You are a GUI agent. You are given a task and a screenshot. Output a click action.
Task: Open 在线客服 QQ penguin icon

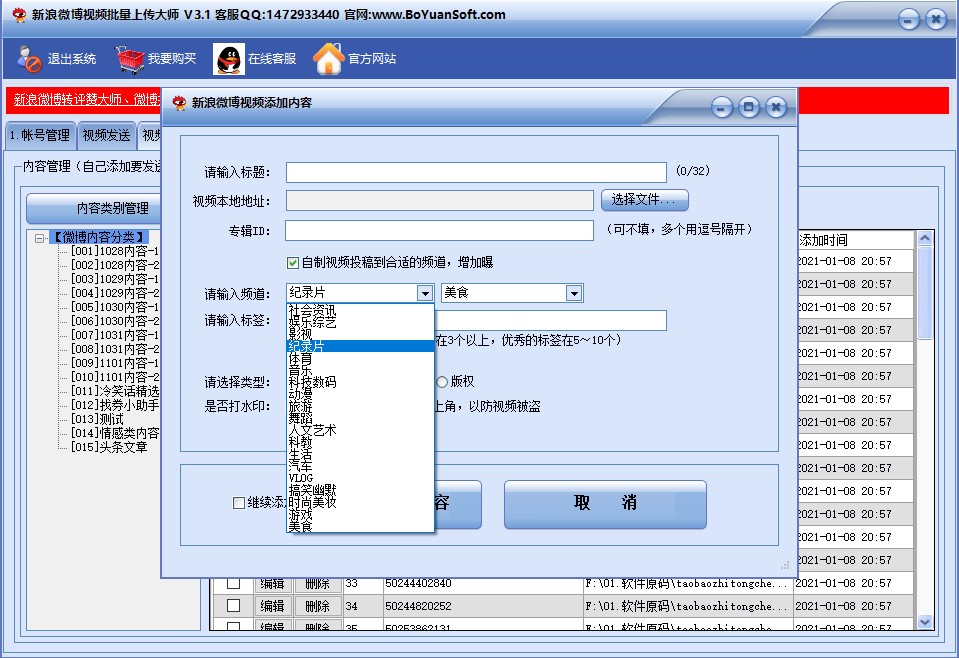click(229, 59)
